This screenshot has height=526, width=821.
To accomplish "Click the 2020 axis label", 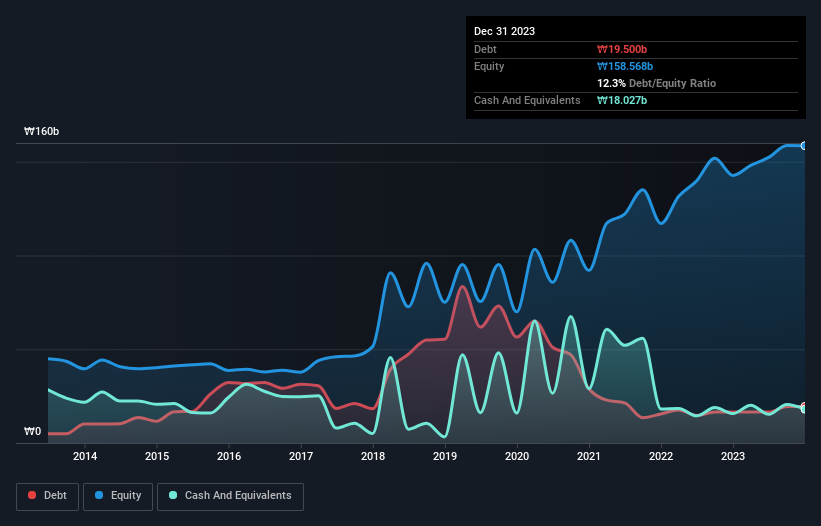I will 517,456.
